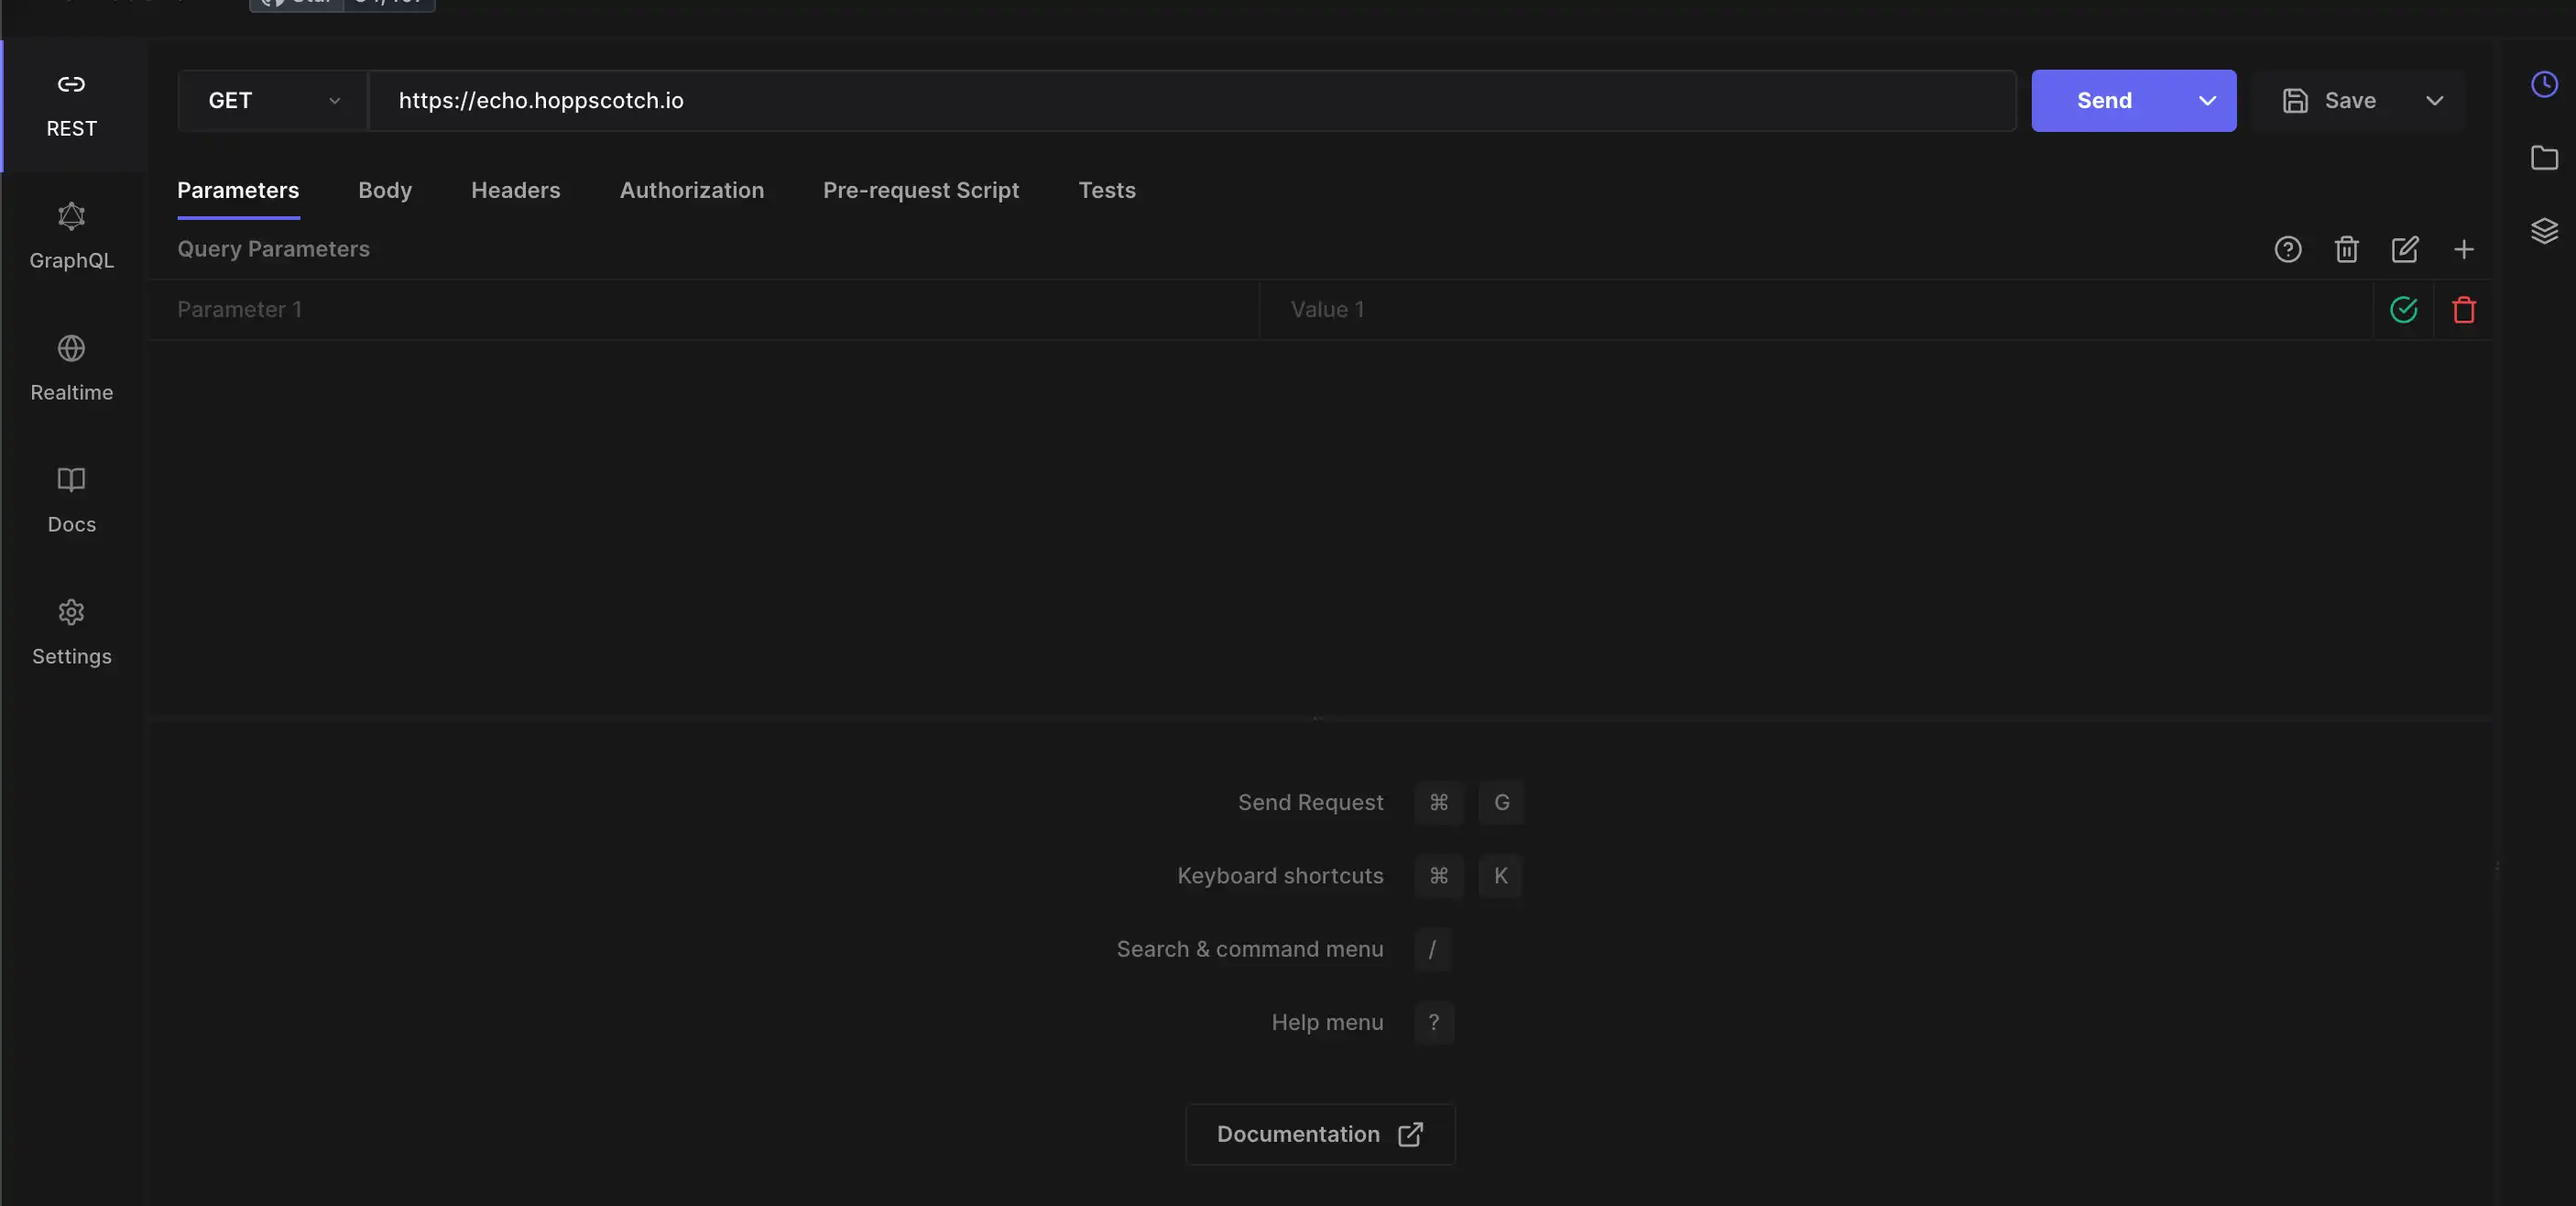
Task: Open bulk edit for parameters
Action: 2405,249
